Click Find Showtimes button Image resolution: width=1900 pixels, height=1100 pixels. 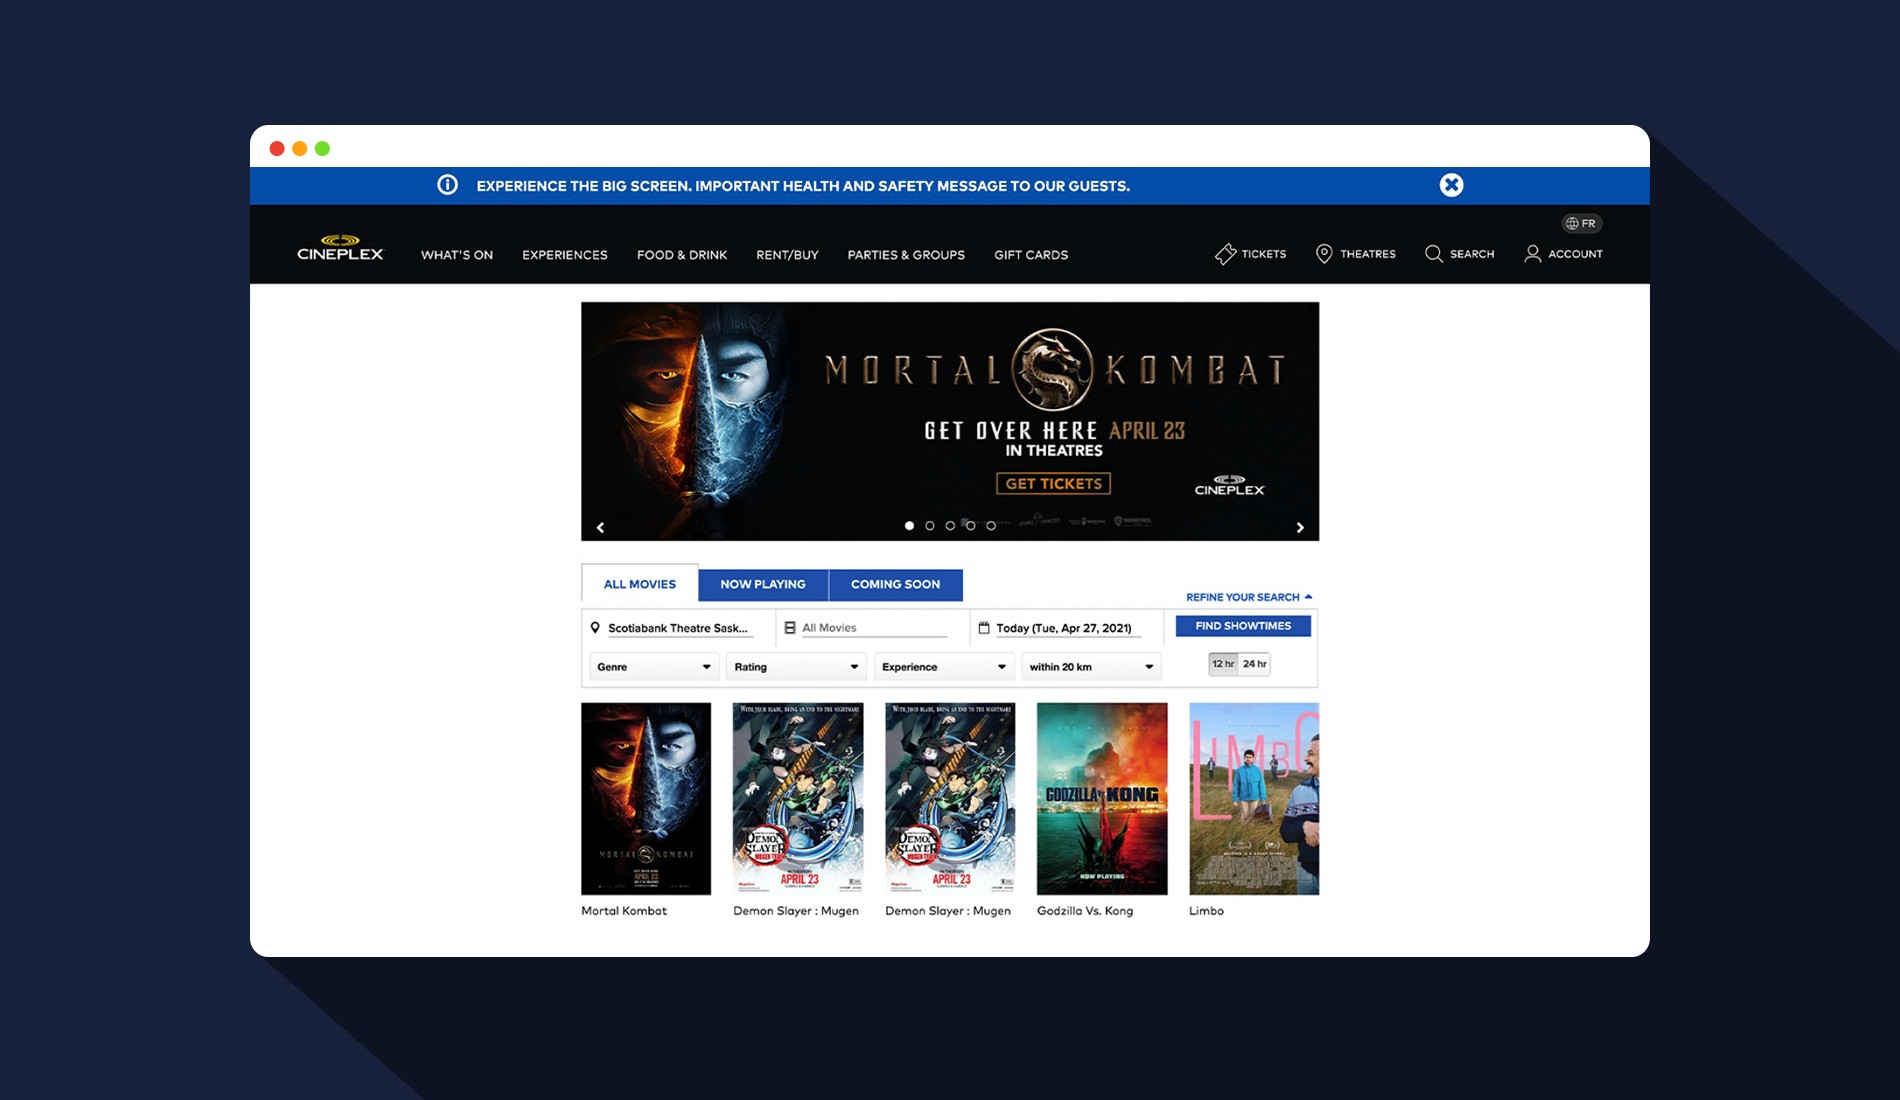click(x=1243, y=626)
